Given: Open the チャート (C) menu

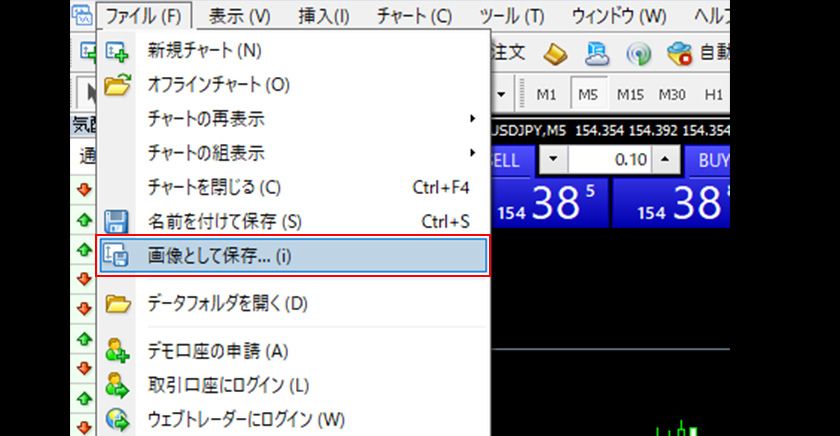Looking at the screenshot, I should 414,16.
